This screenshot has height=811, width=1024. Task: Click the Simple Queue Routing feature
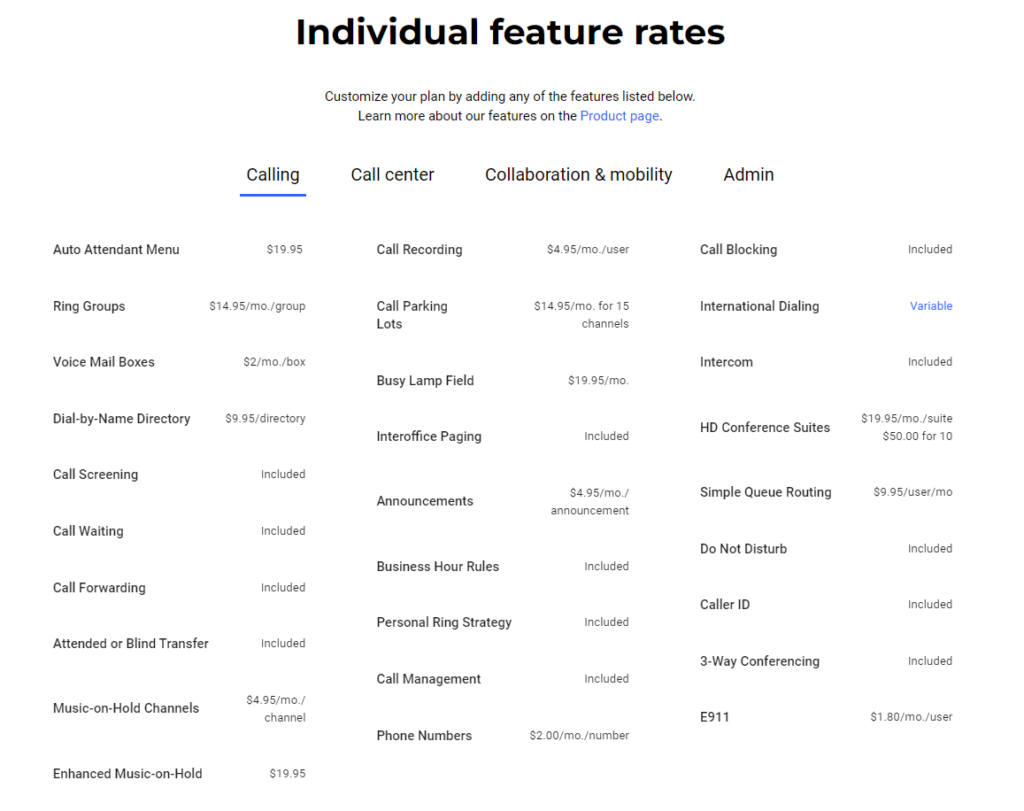click(765, 492)
